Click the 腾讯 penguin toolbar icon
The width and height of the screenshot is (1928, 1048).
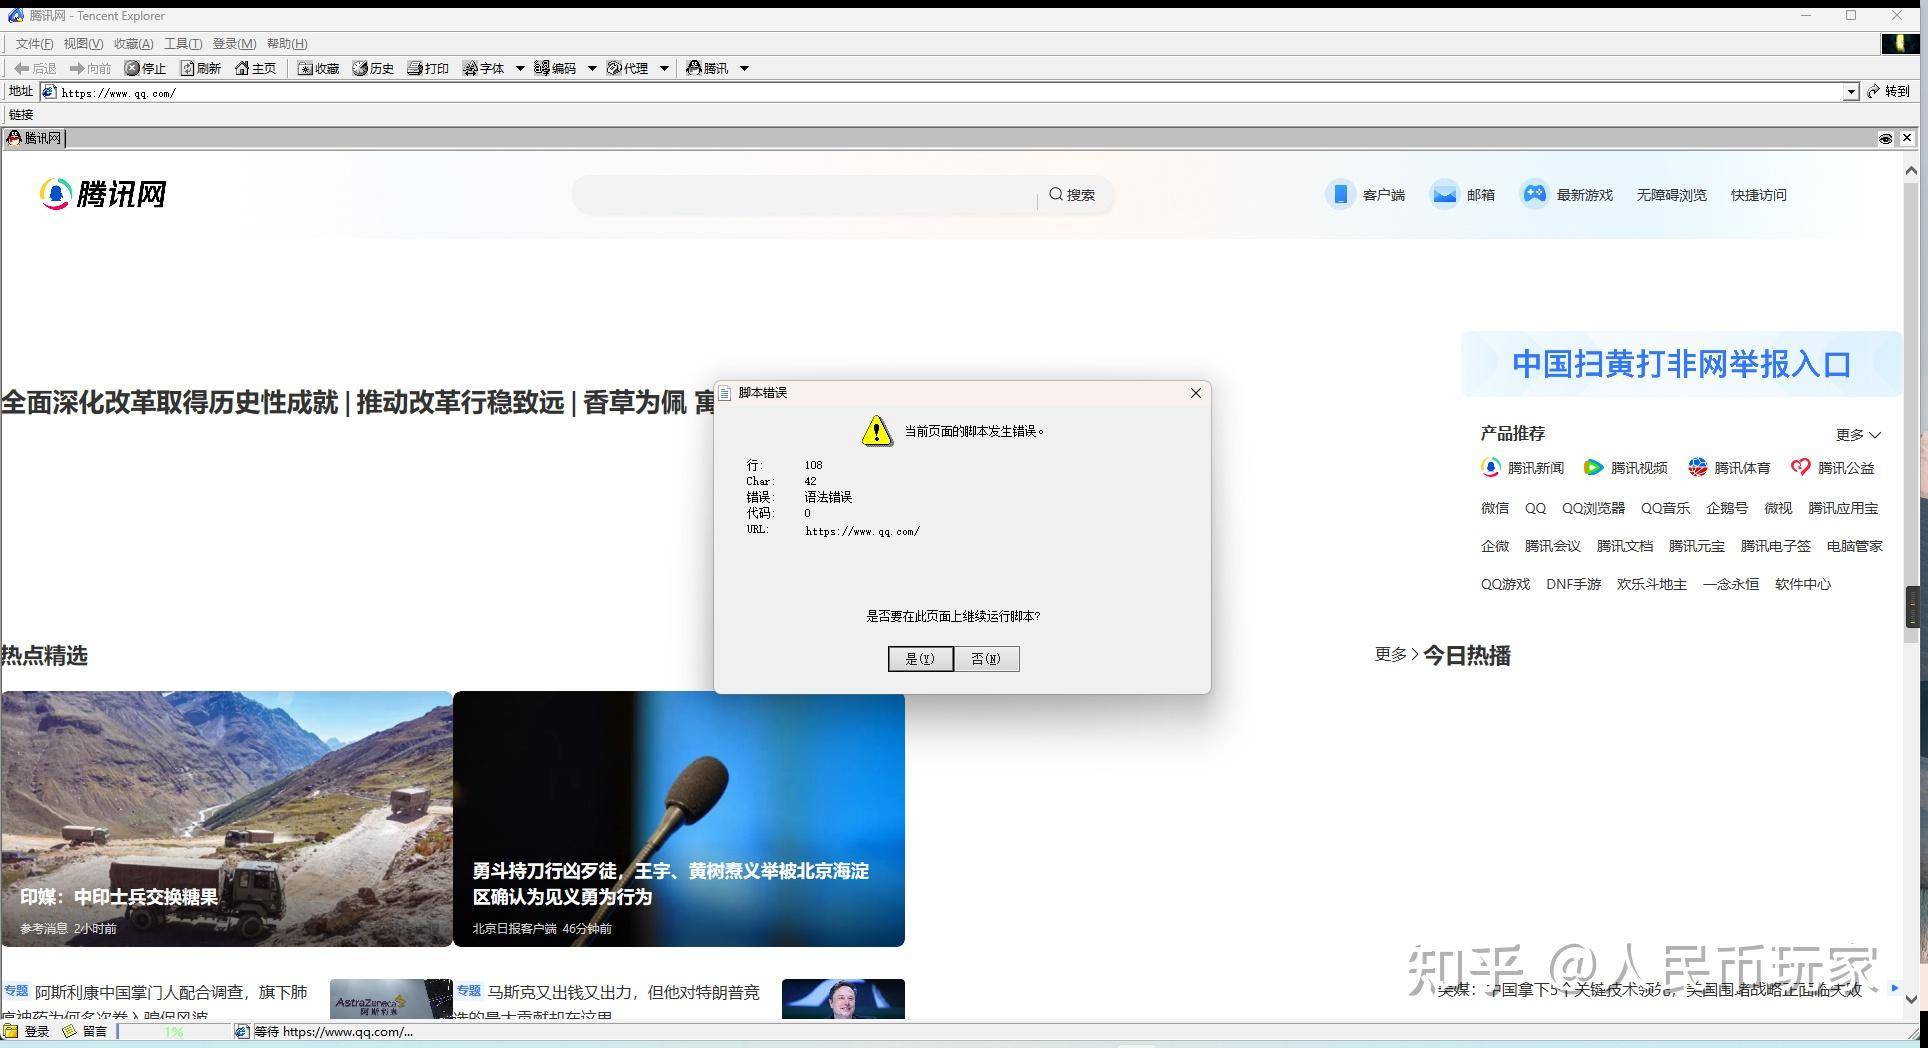pos(707,68)
